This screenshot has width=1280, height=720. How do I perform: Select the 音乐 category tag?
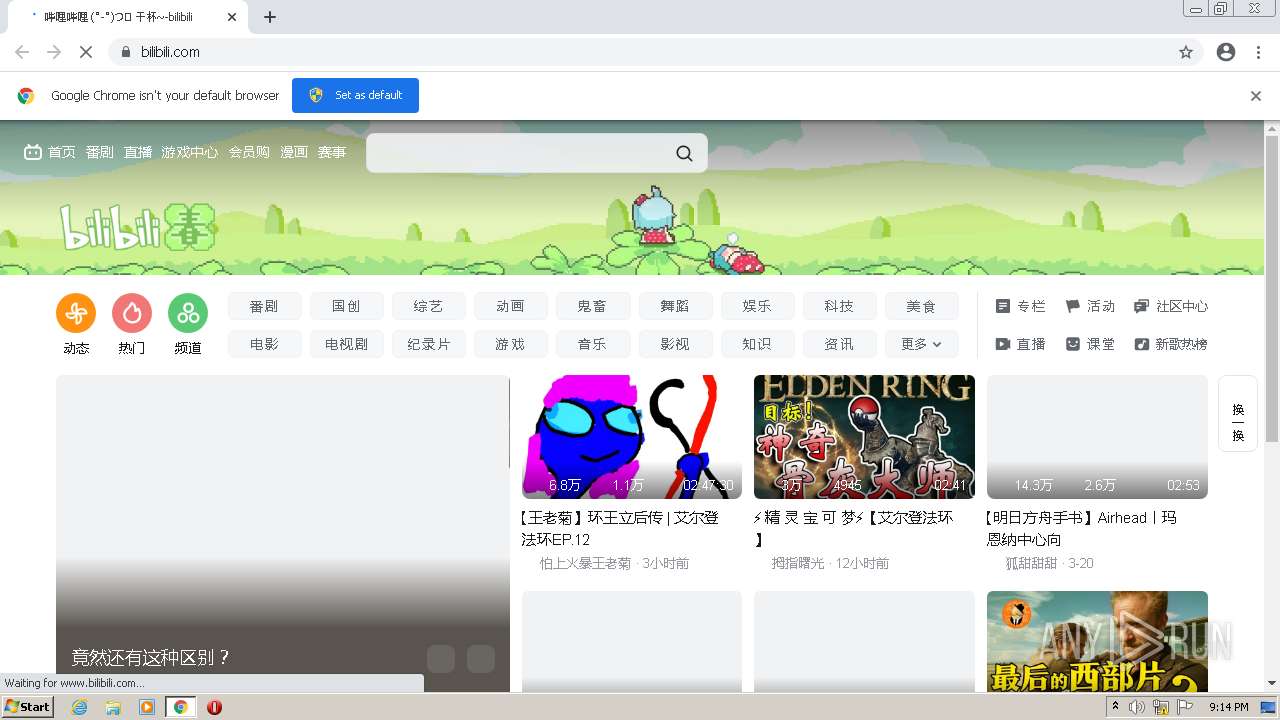(592, 344)
